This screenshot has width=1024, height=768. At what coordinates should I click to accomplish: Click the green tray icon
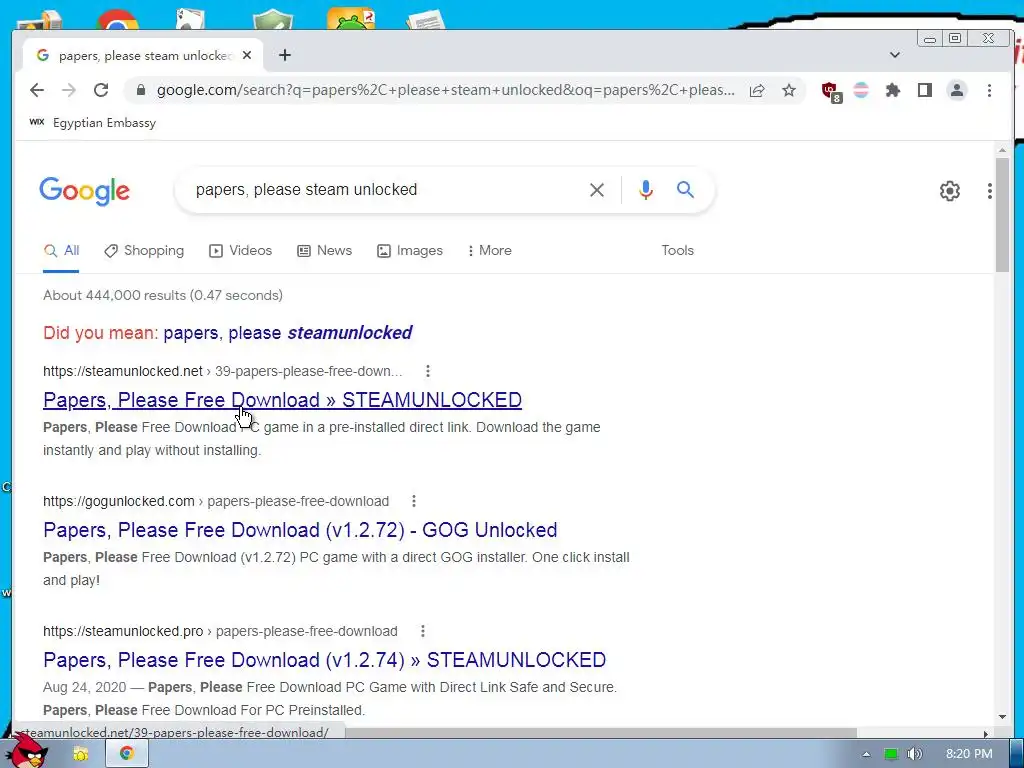pos(890,754)
